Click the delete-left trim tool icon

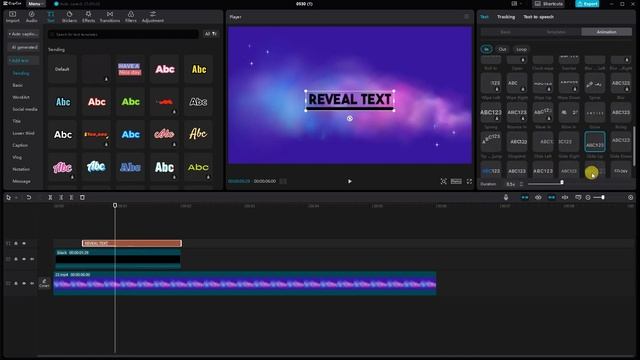tap(61, 198)
